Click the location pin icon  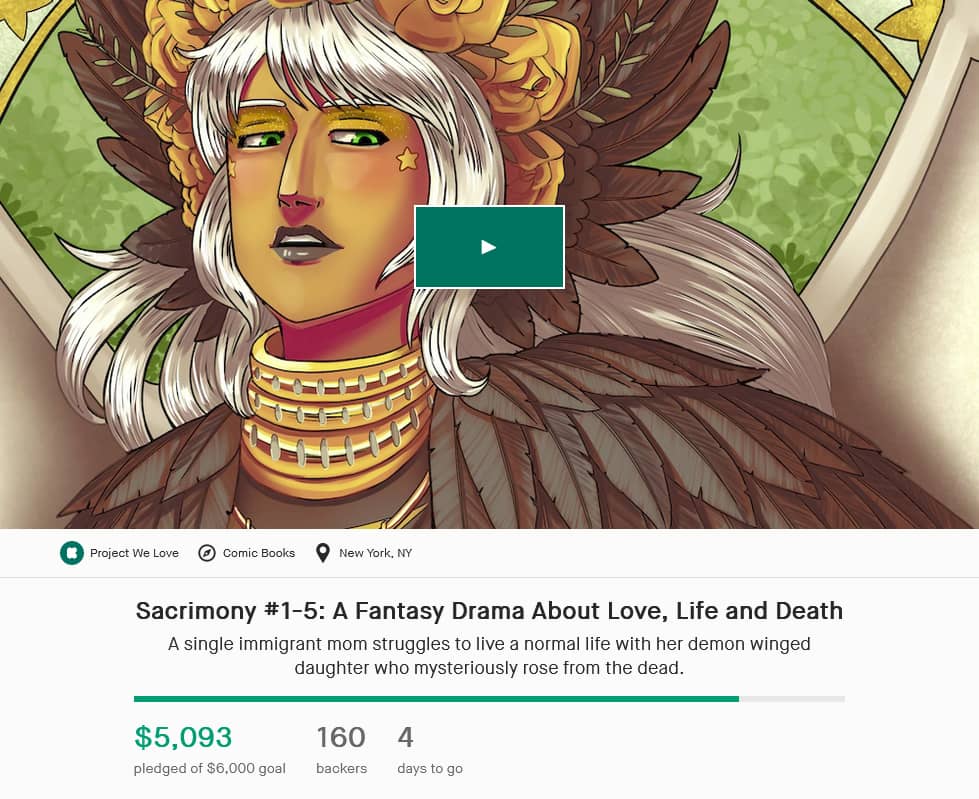[x=322, y=553]
